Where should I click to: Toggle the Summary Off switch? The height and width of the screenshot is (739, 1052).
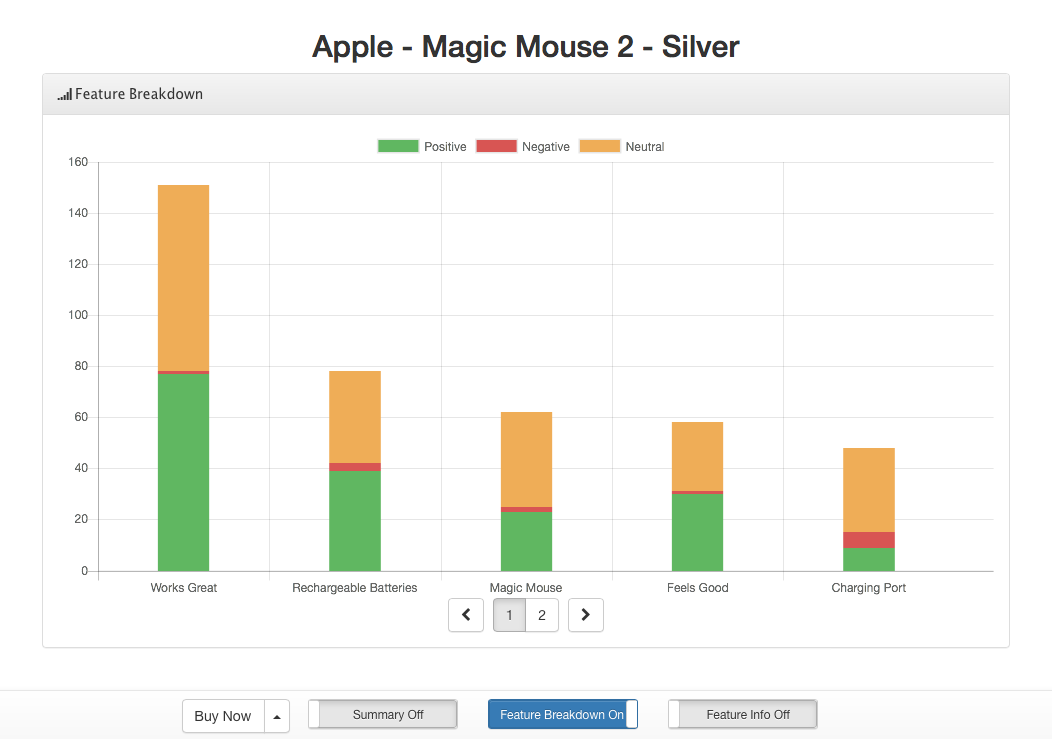[x=383, y=714]
